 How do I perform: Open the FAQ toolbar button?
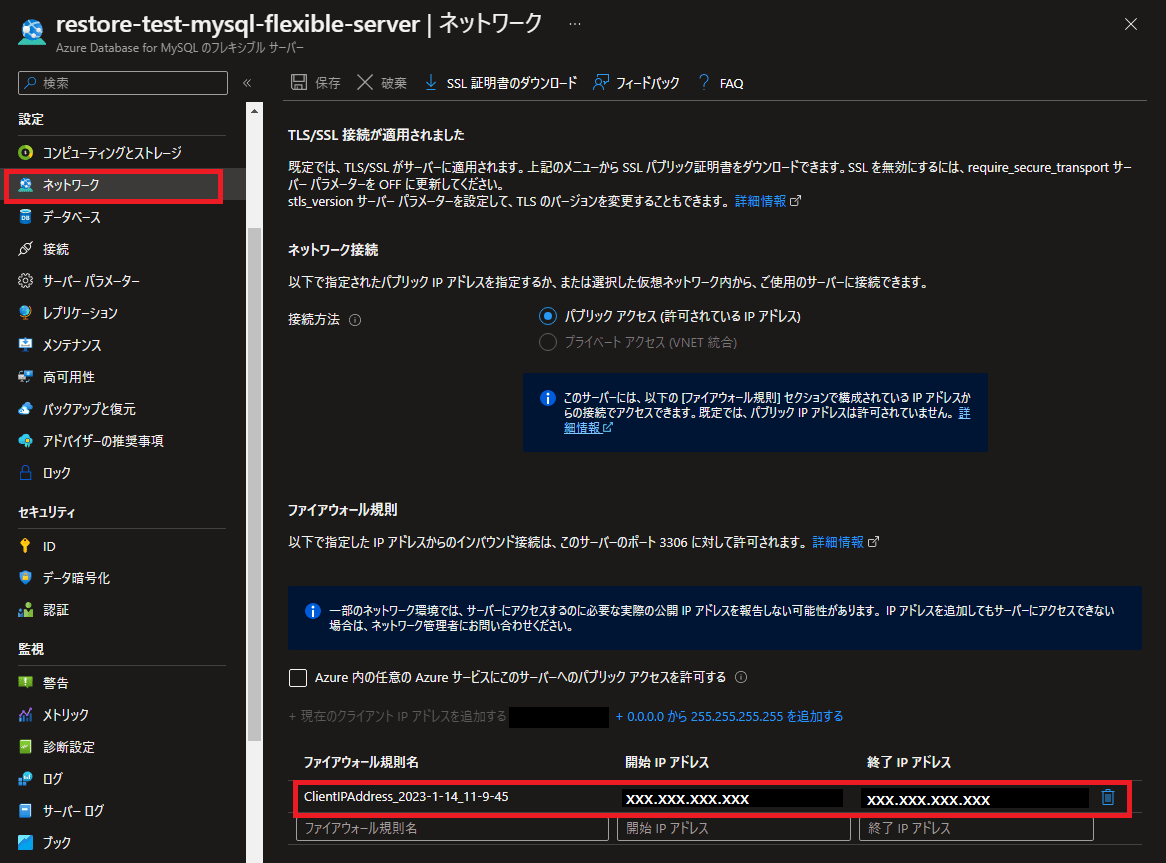click(721, 83)
